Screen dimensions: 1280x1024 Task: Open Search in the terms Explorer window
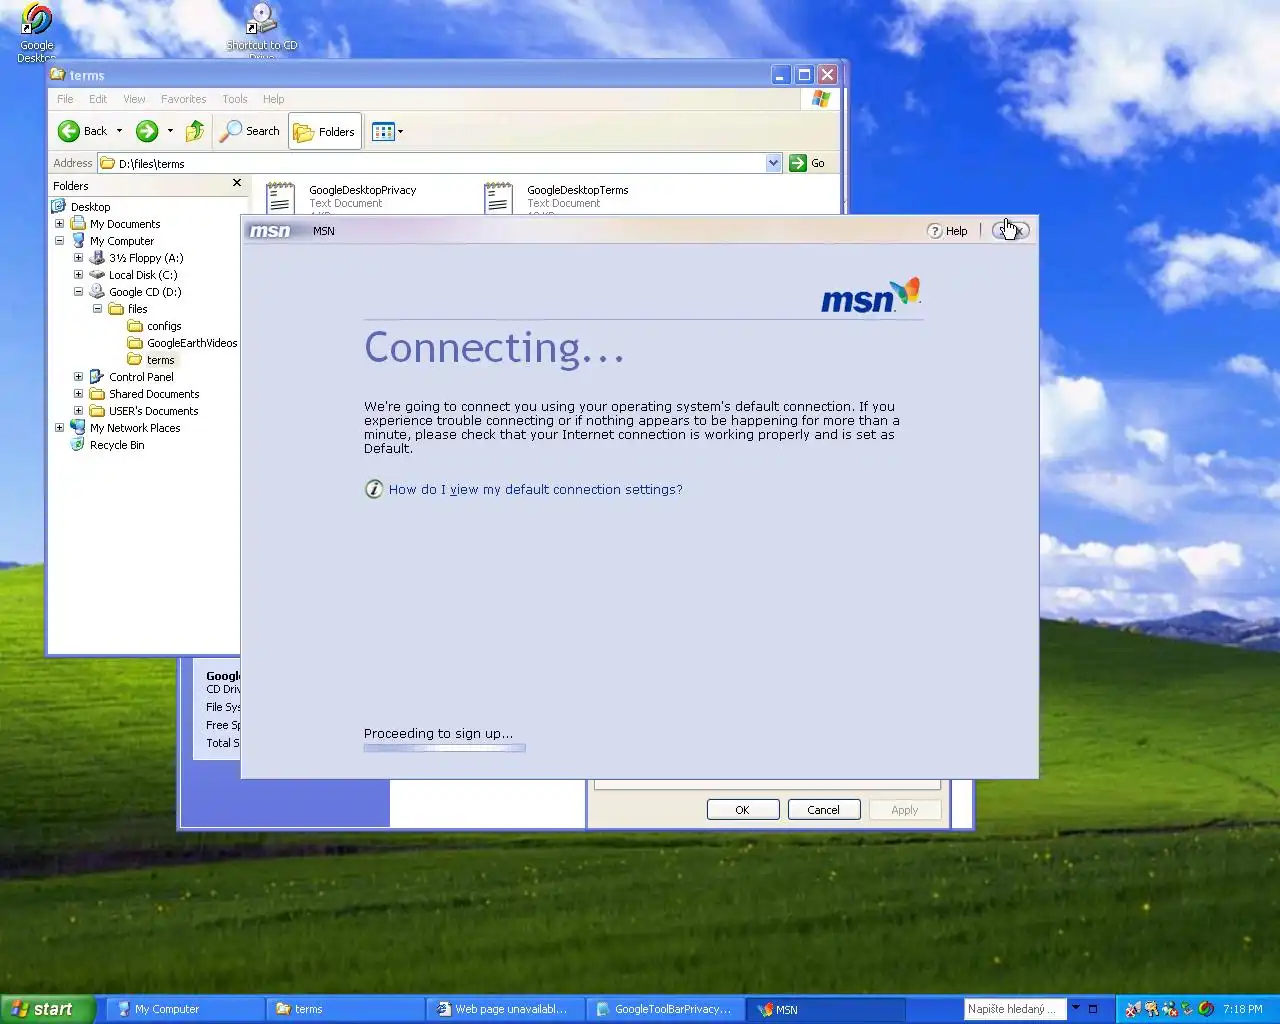tap(250, 131)
